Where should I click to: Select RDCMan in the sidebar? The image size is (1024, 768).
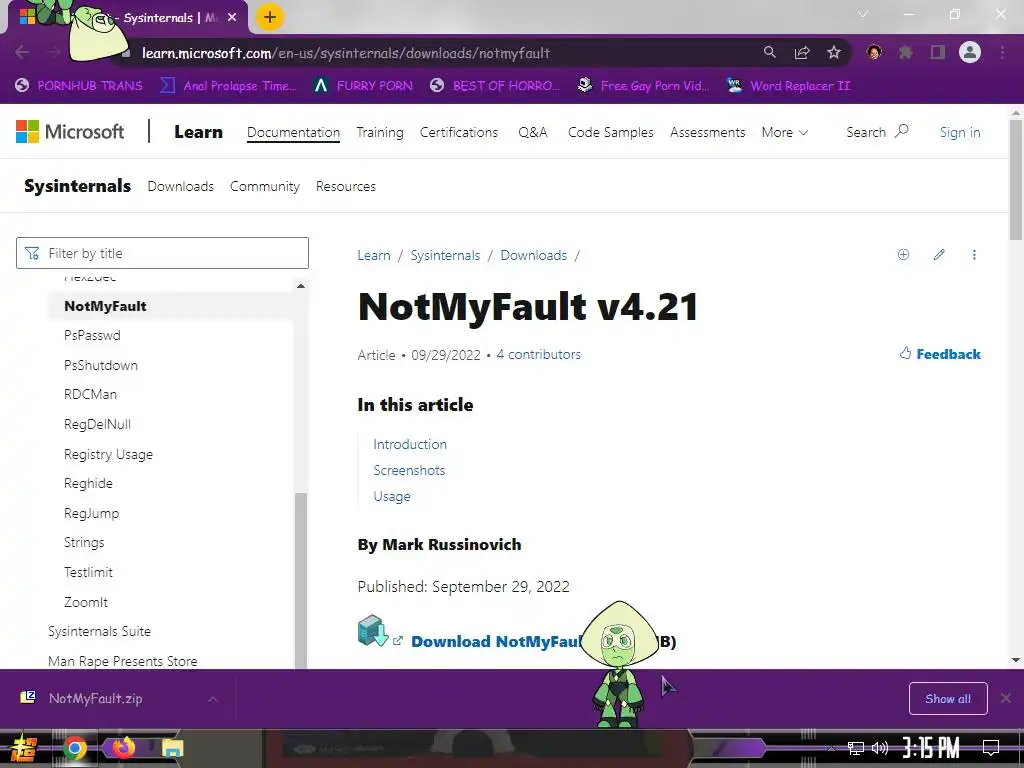click(90, 394)
